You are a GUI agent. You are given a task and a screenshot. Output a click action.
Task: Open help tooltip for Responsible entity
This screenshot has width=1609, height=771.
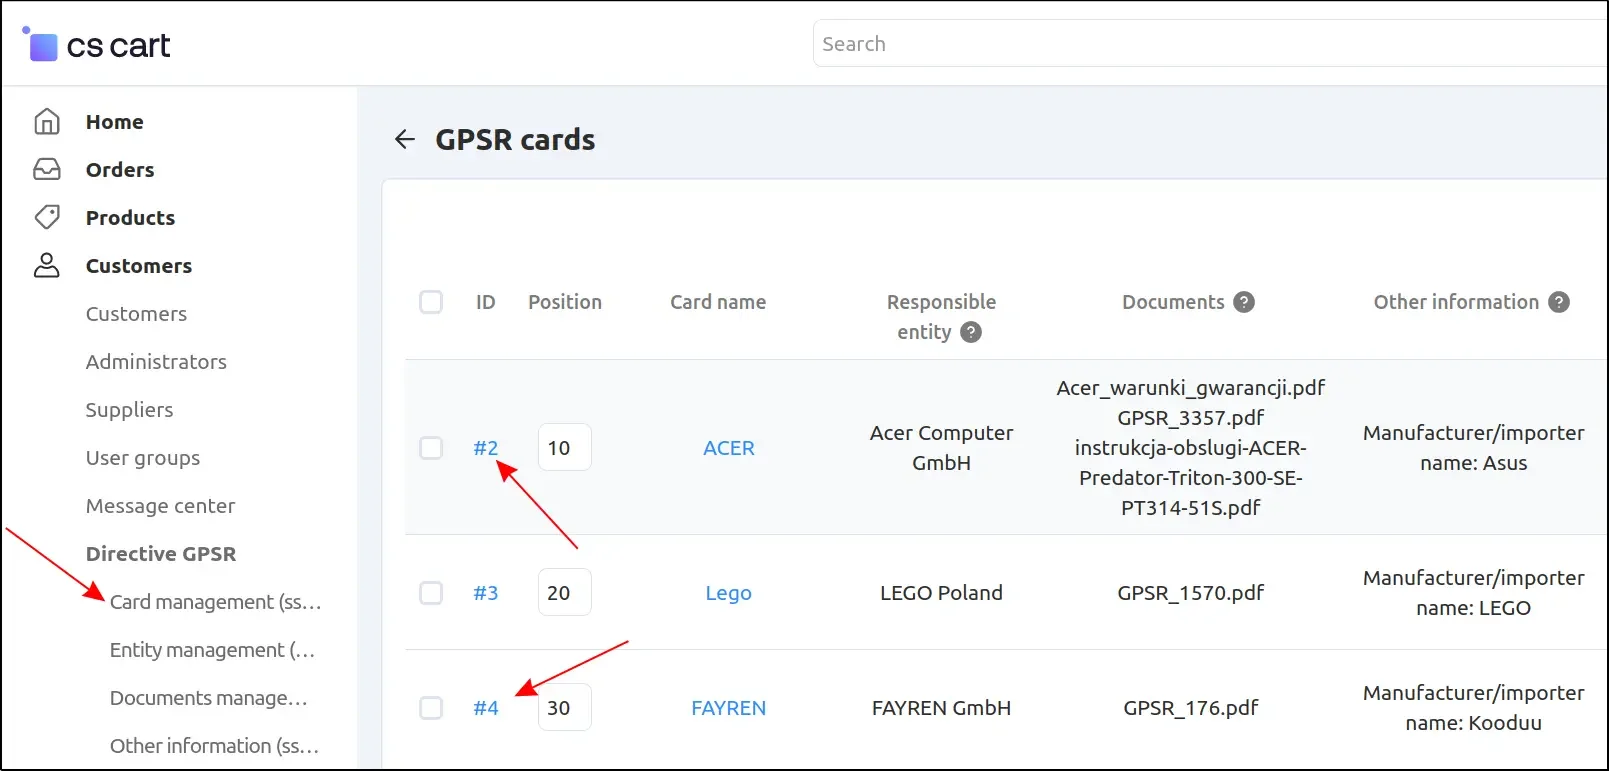971,332
